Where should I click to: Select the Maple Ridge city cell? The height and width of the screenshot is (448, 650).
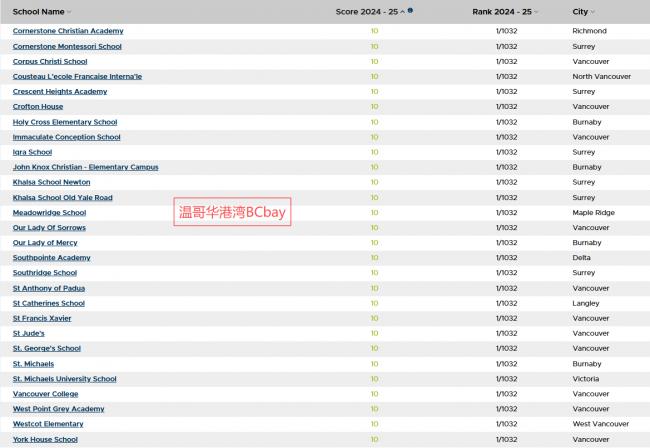[593, 213]
